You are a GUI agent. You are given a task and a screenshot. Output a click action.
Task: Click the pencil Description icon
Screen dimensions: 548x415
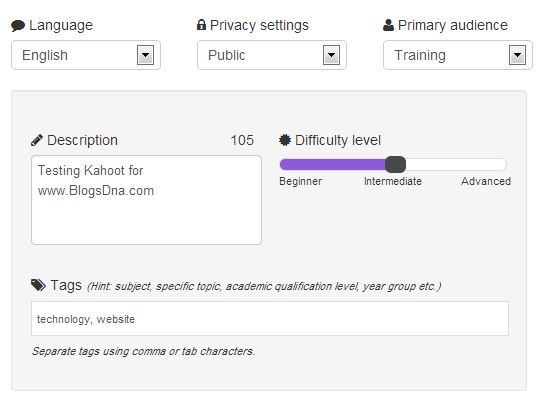[x=37, y=140]
